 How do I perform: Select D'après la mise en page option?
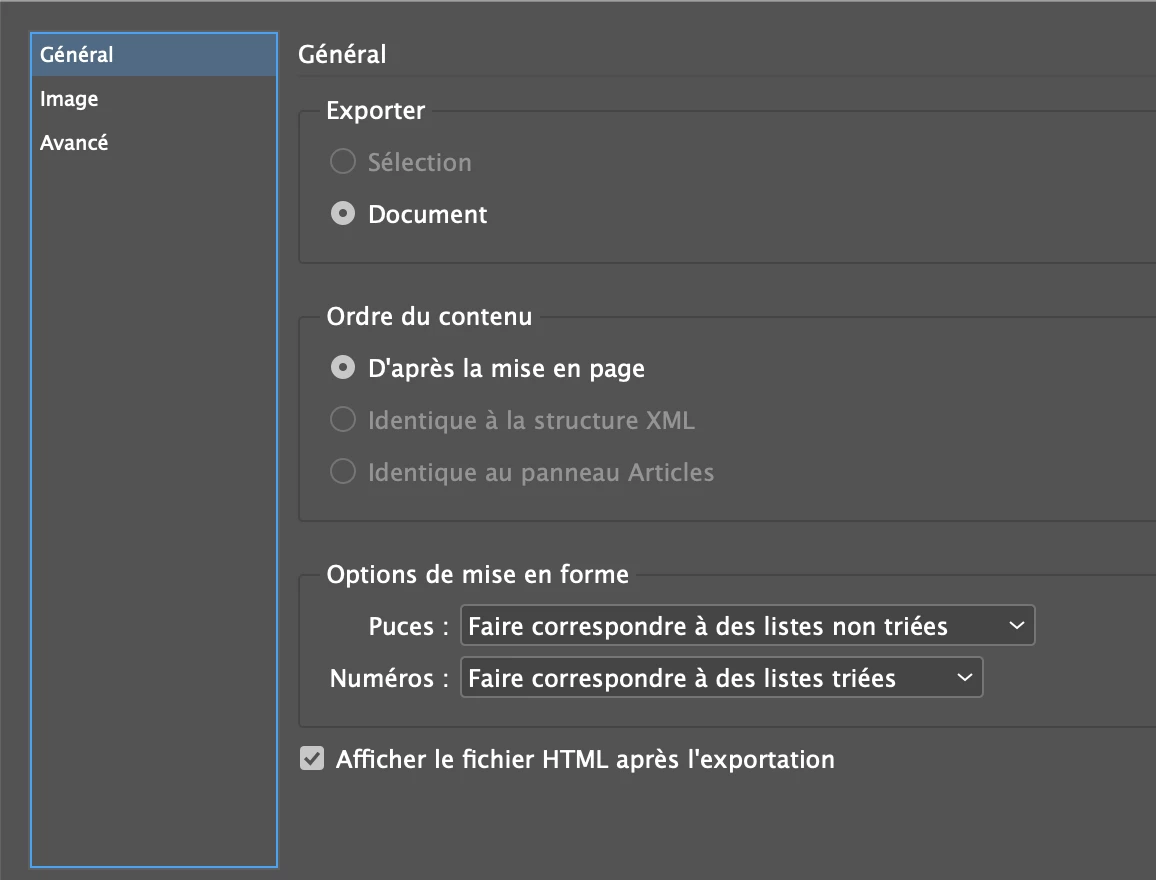(343, 368)
